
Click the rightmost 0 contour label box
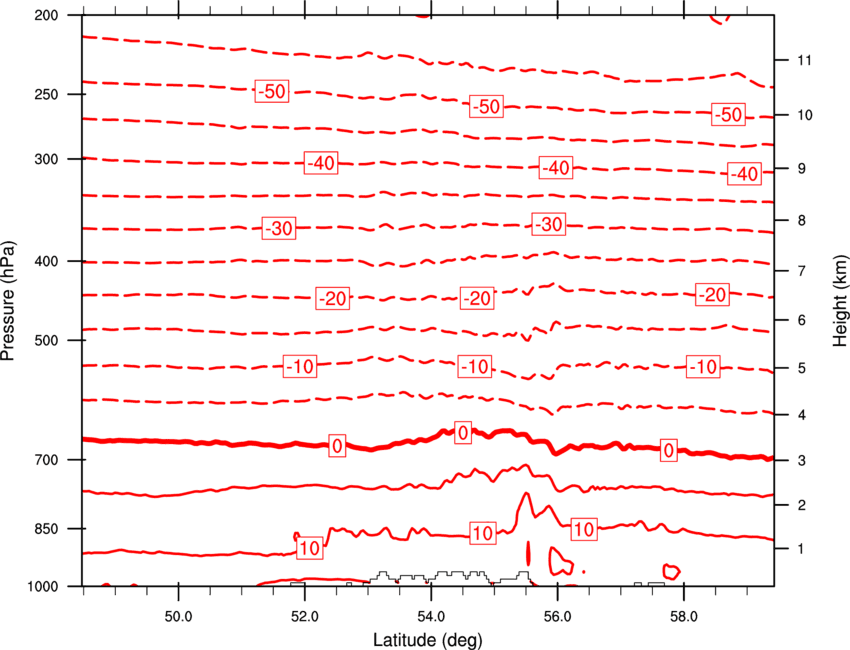[x=669, y=450]
